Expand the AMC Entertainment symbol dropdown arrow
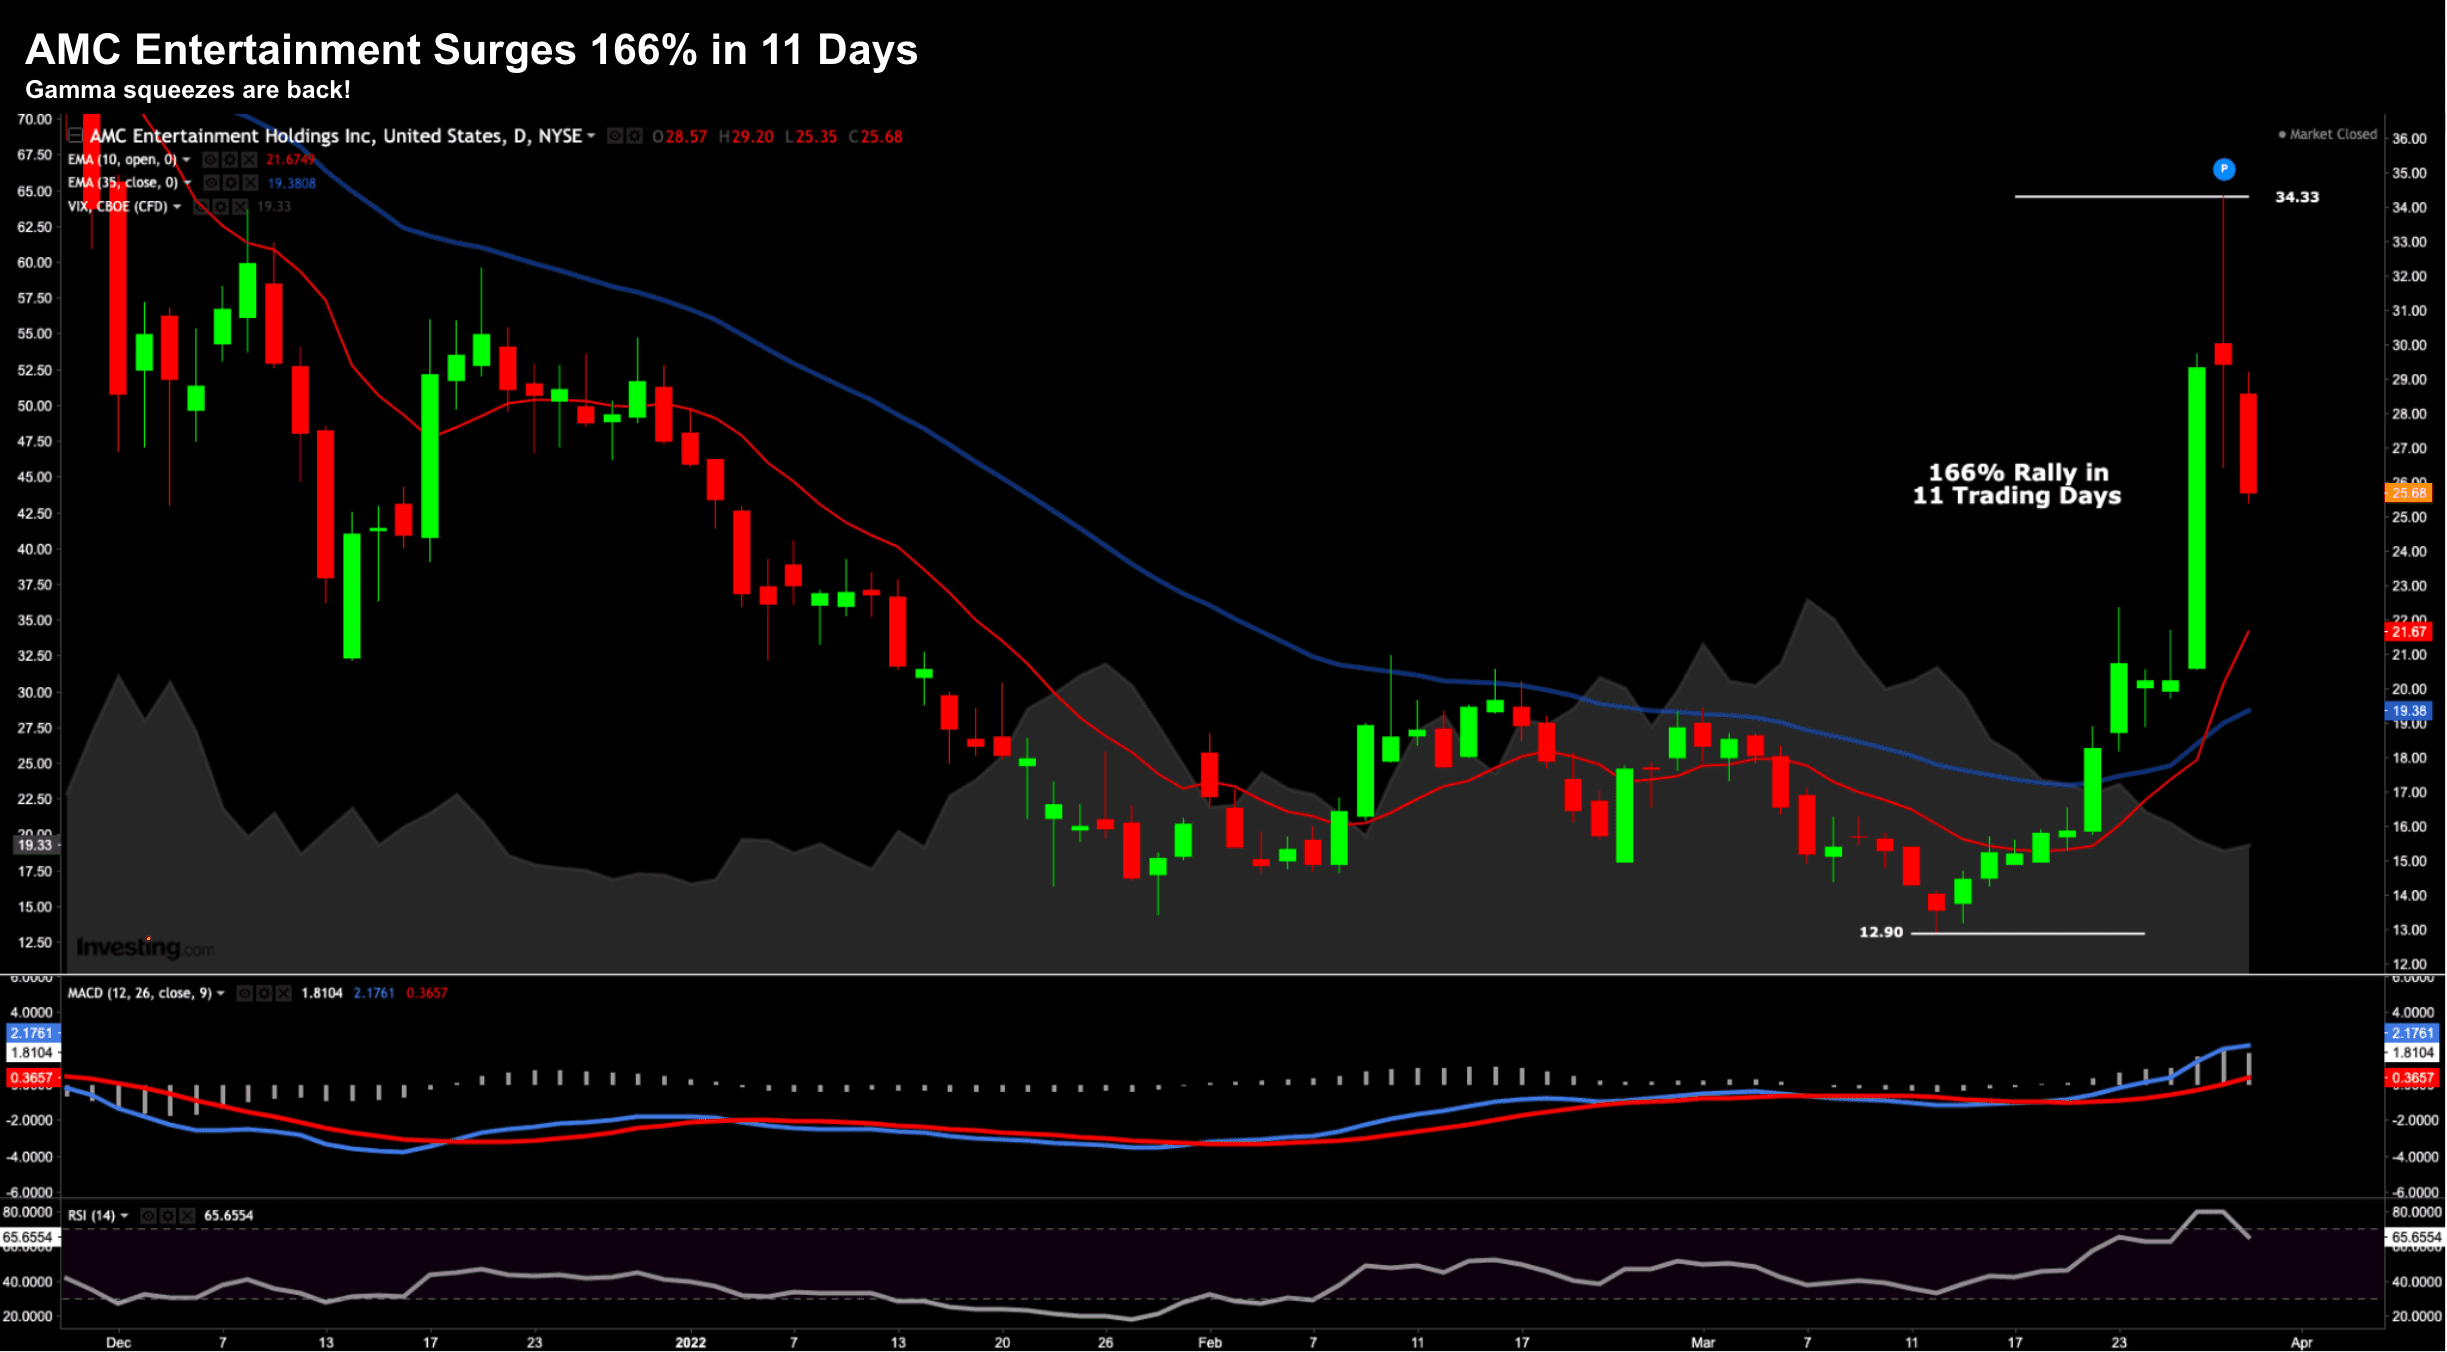The width and height of the screenshot is (2447, 1352). click(x=591, y=136)
